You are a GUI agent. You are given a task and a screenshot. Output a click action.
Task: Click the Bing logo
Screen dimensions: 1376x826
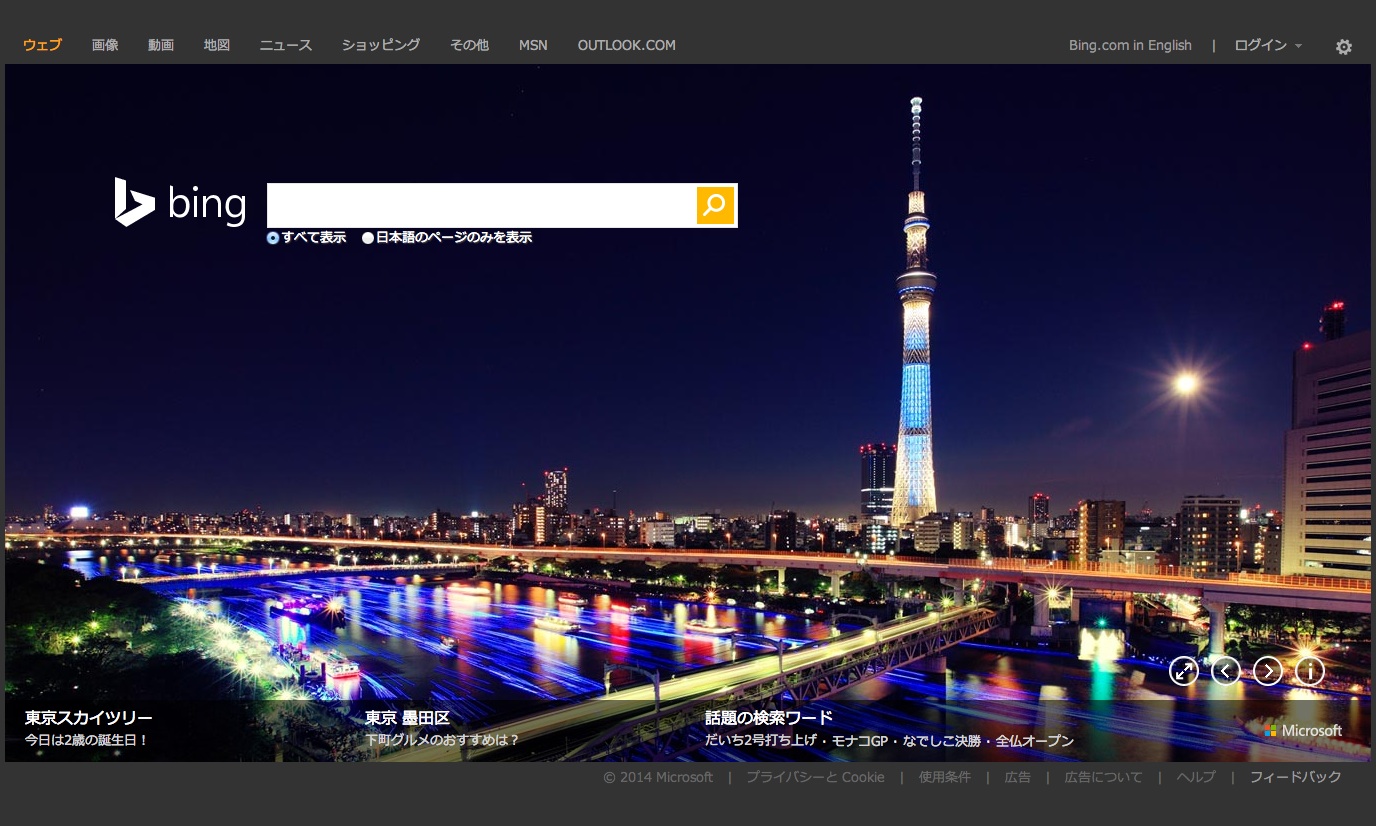click(180, 203)
